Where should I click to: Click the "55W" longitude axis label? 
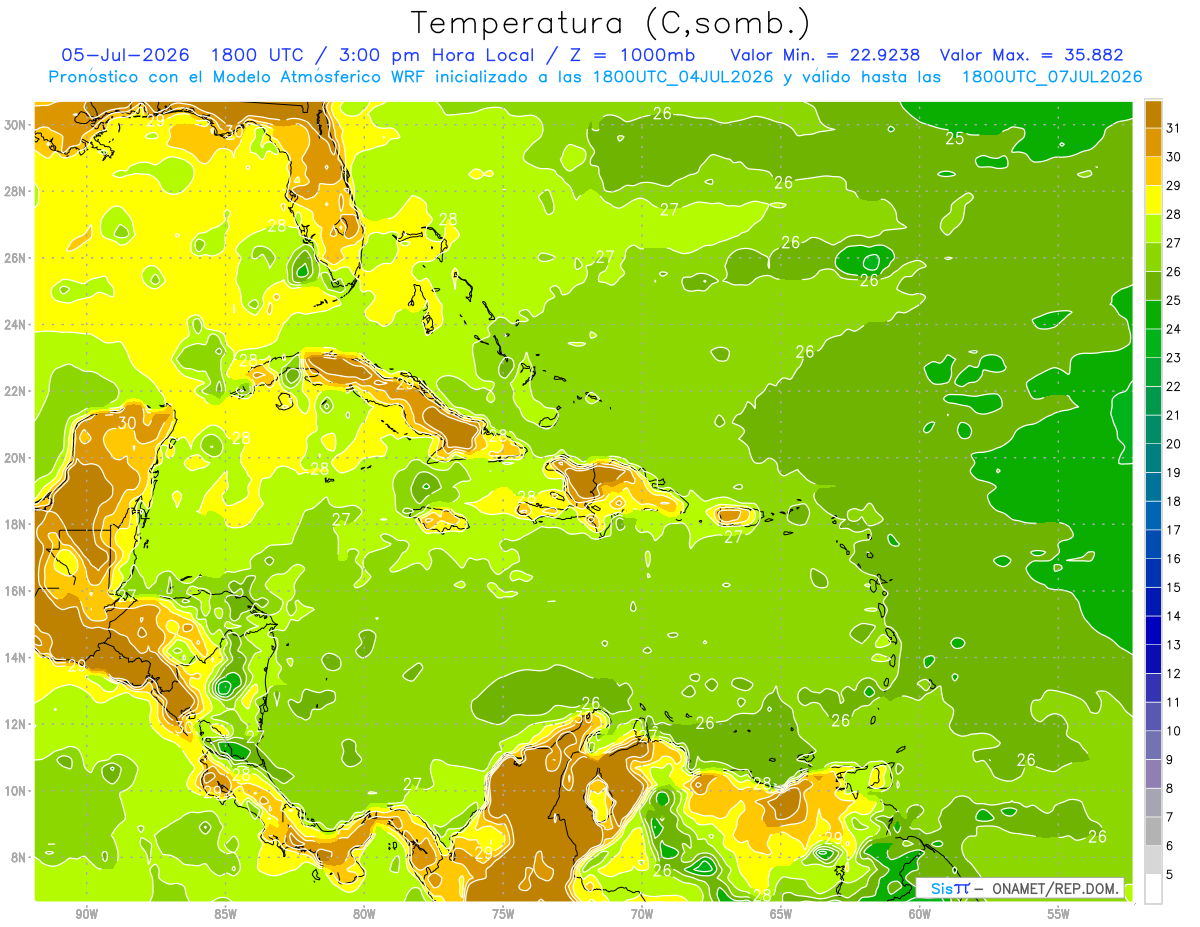(1058, 914)
